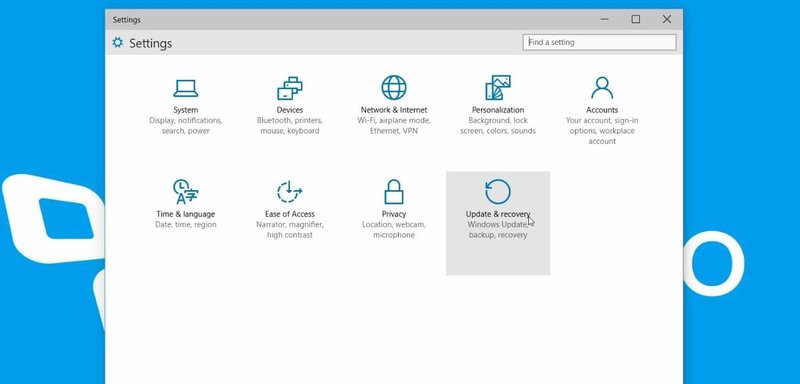
Task: Click the 'Personalization' label
Action: pyautogui.click(x=498, y=110)
